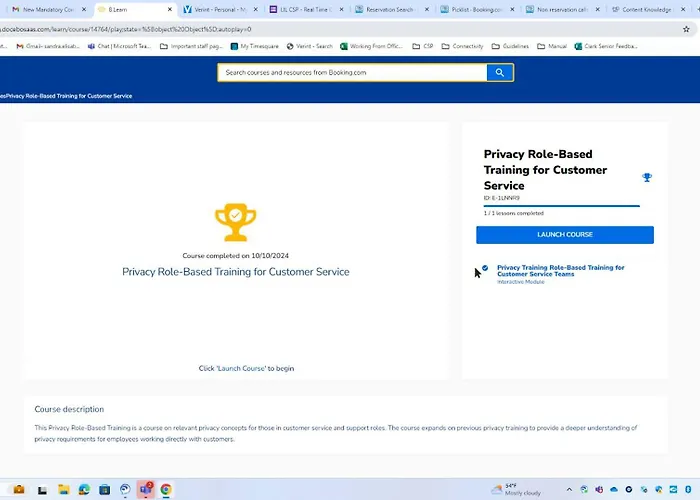Screen dimensions: 700x500
Task: Expand the hidden system tray icons chevron
Action: pyautogui.click(x=570, y=490)
